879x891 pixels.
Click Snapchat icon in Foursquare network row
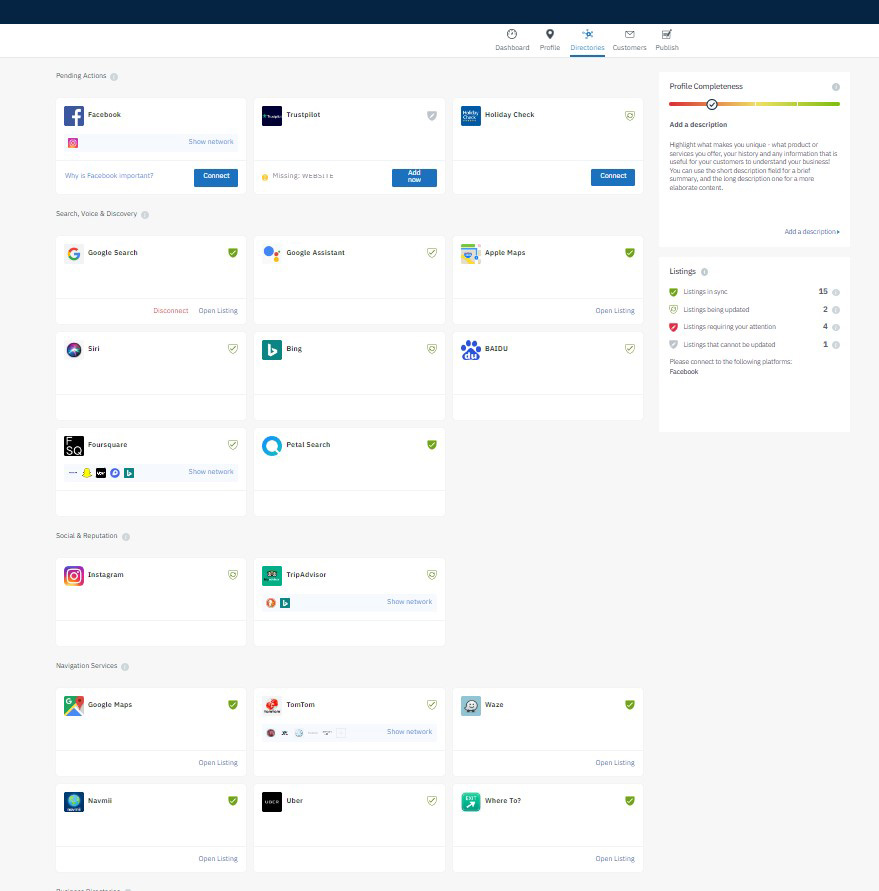click(86, 473)
